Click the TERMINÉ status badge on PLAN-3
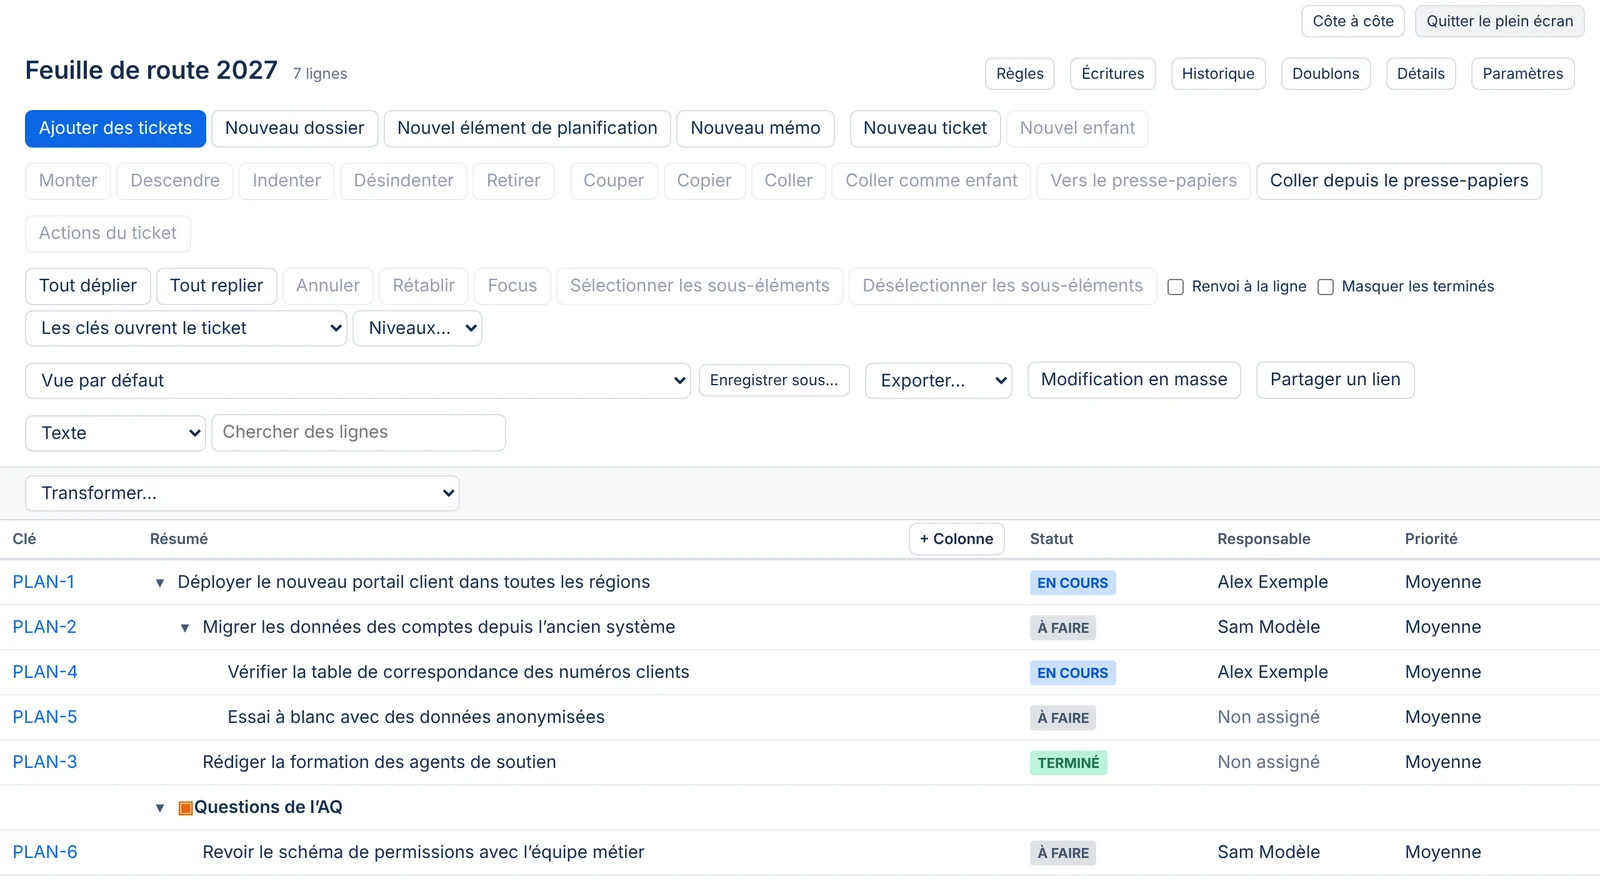This screenshot has height=888, width=1600. coord(1068,763)
